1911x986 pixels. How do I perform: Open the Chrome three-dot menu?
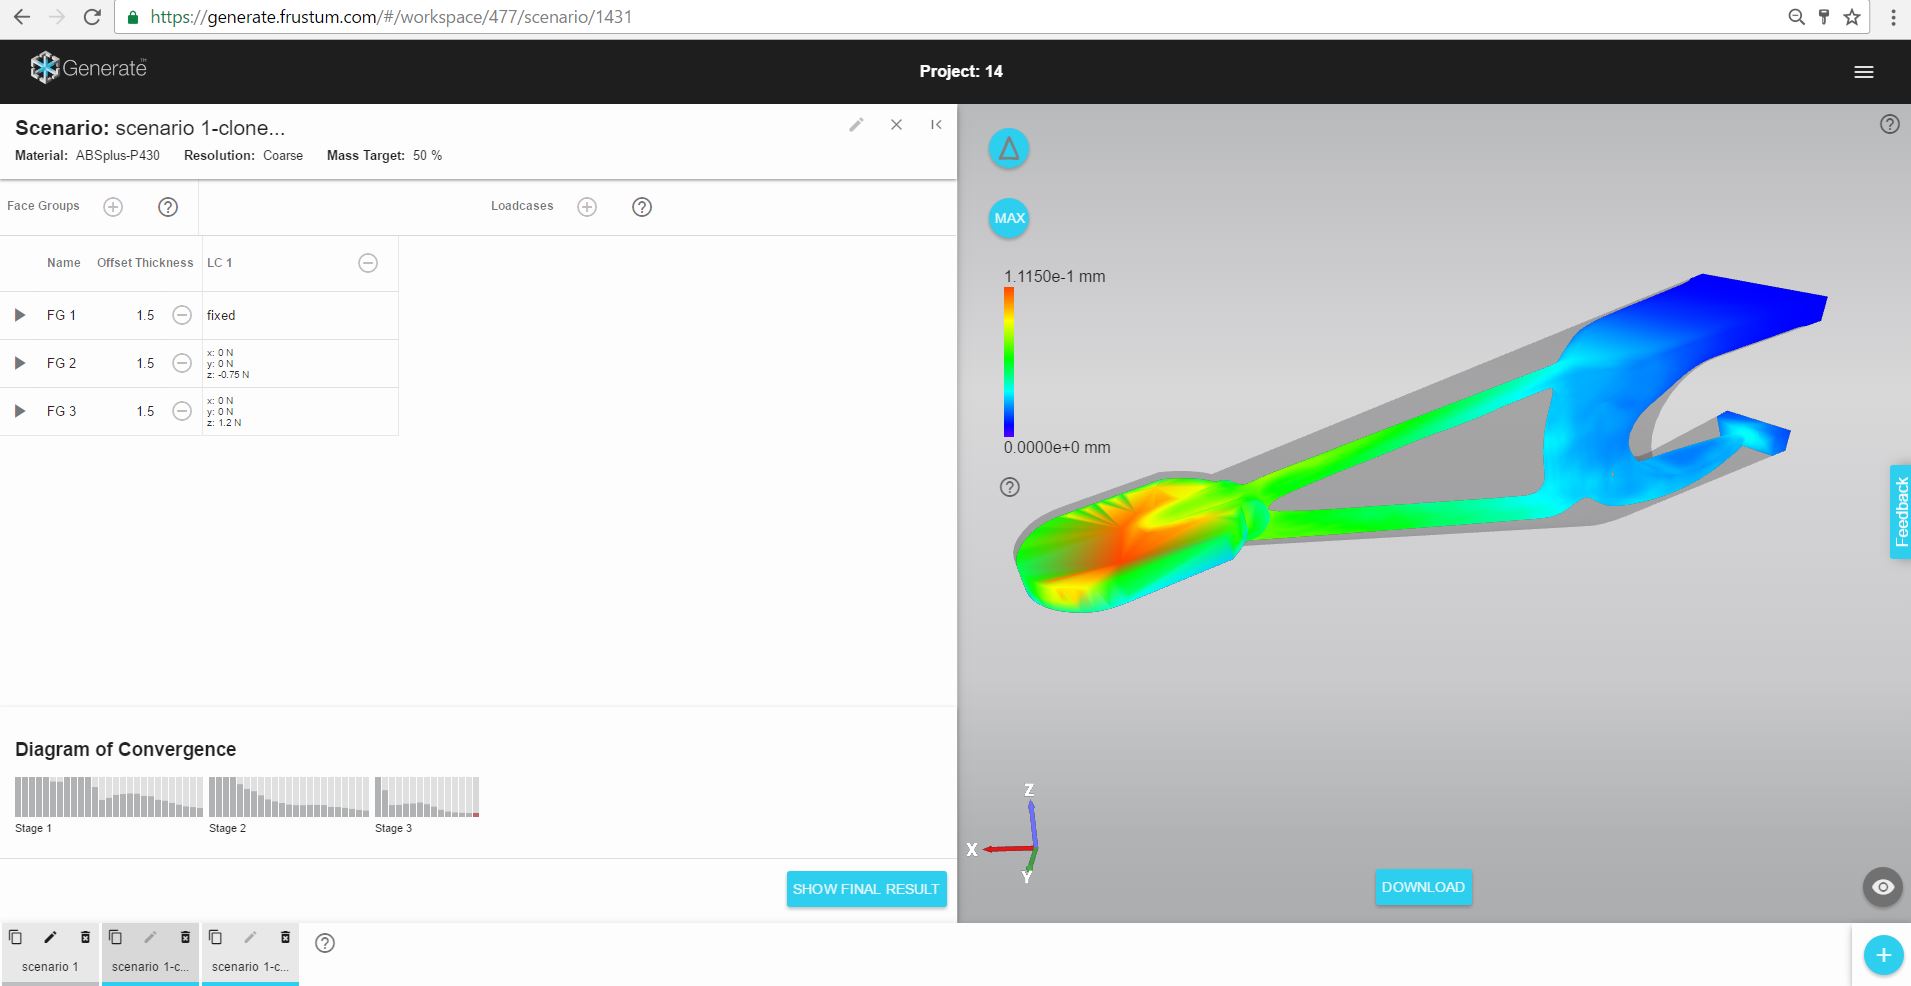(x=1892, y=17)
